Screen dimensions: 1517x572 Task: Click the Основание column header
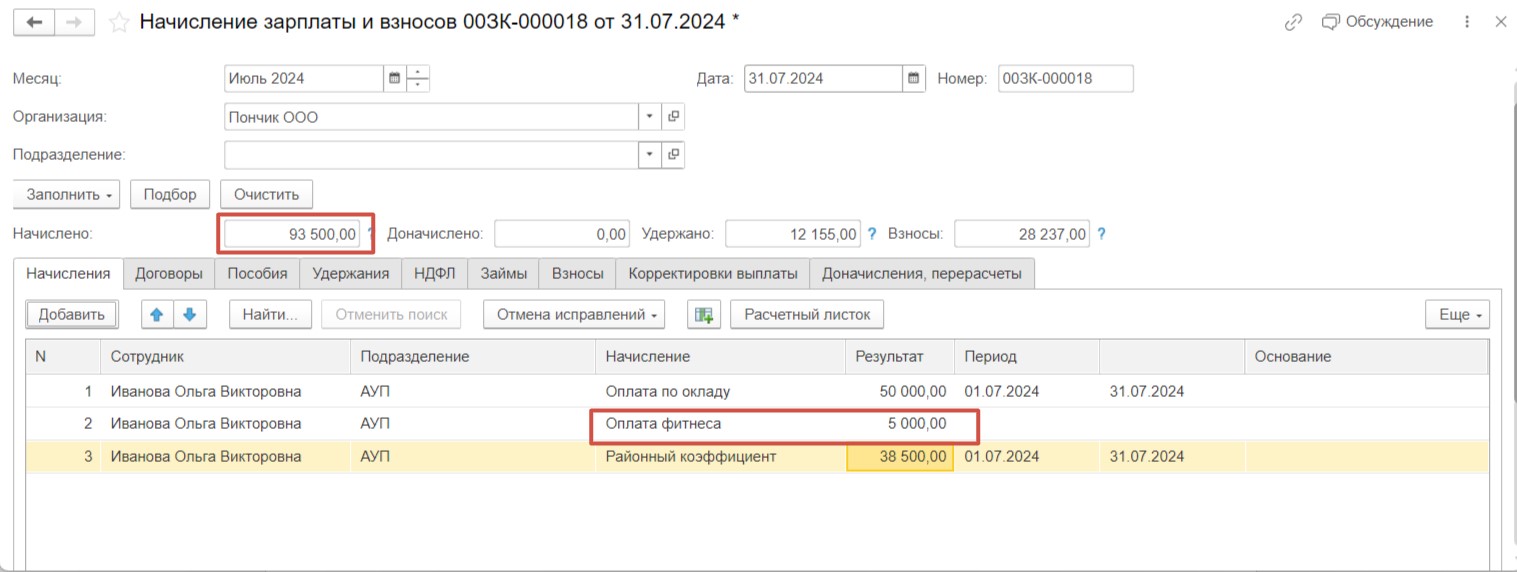(x=1366, y=356)
